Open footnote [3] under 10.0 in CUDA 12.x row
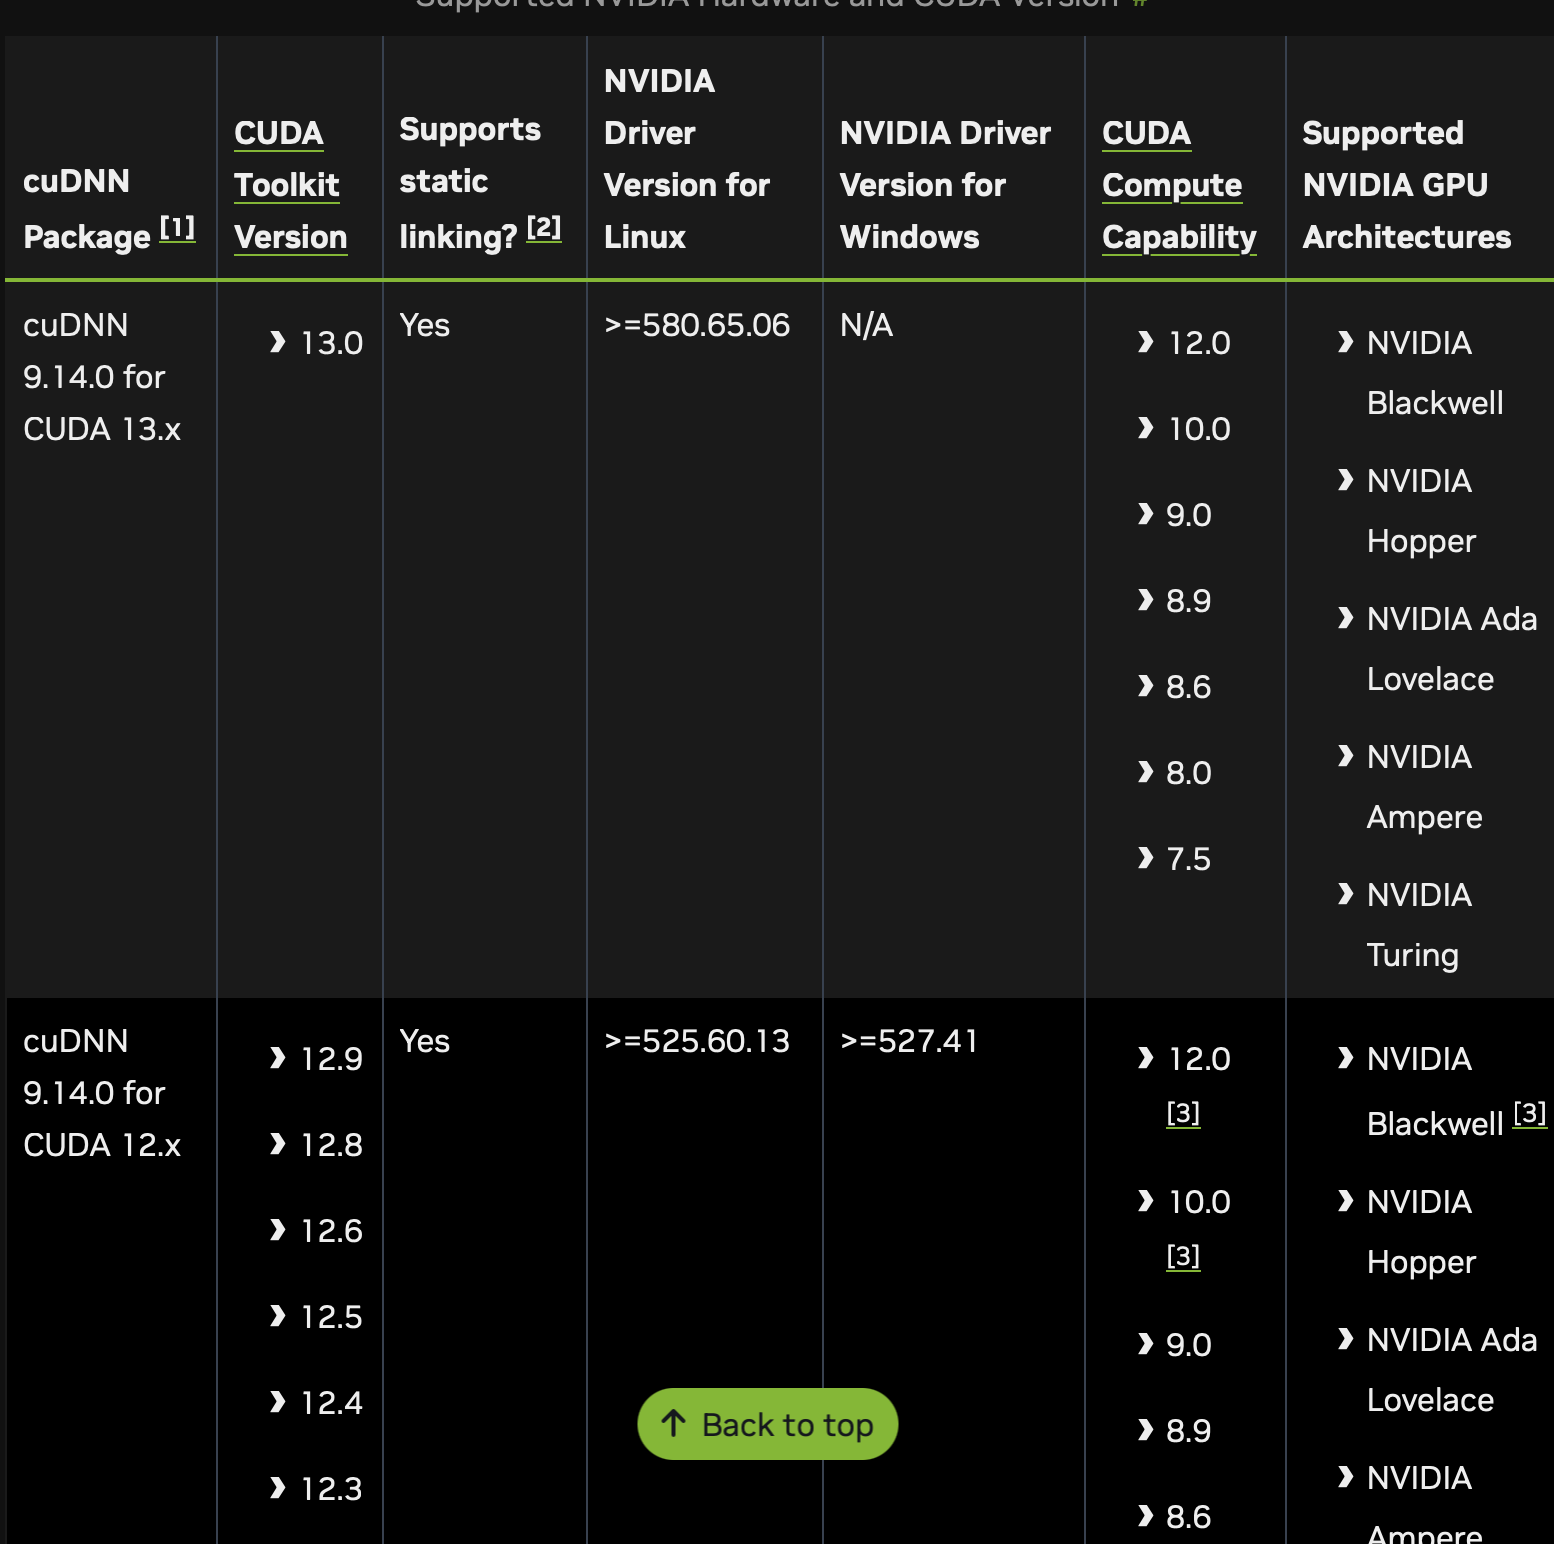Screen dimensions: 1554x1544 (x=1183, y=1256)
